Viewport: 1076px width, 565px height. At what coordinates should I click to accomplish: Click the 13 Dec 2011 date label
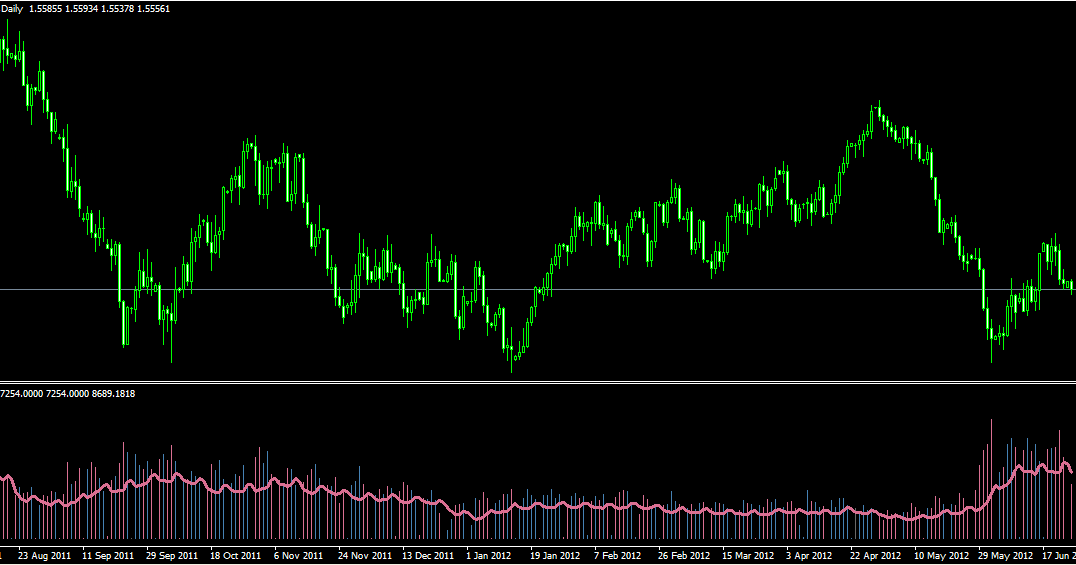428,555
